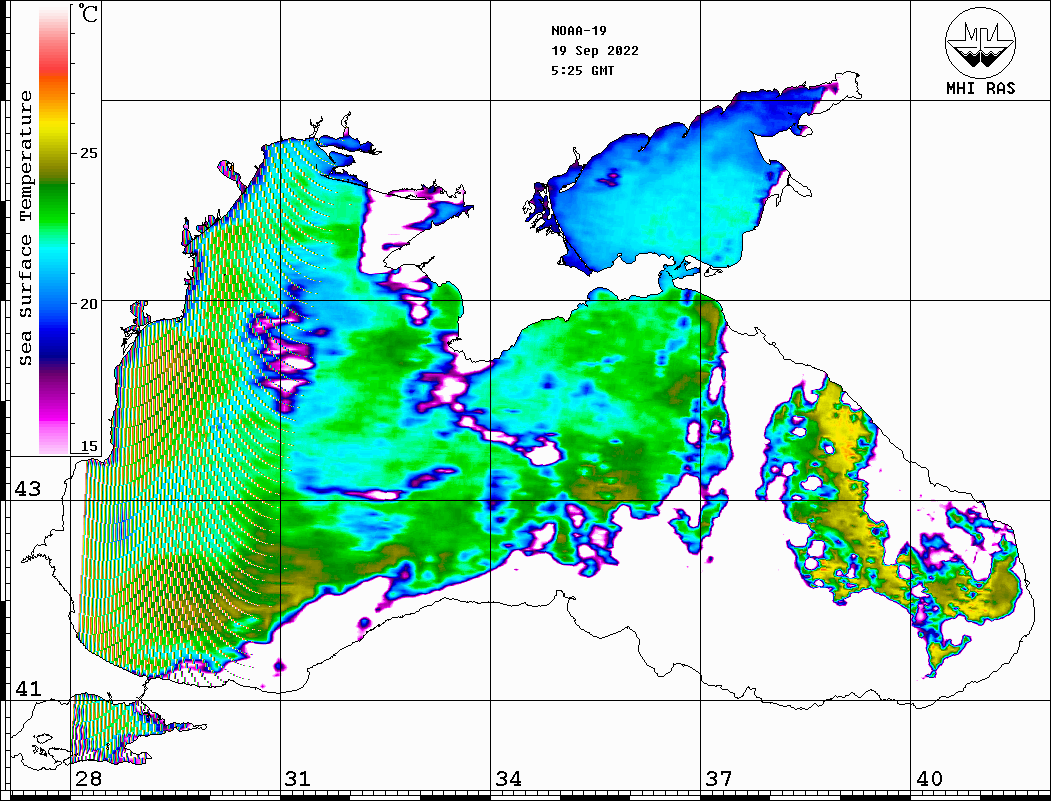
Task: Click the 15 value on temperature scale
Action: point(88,446)
